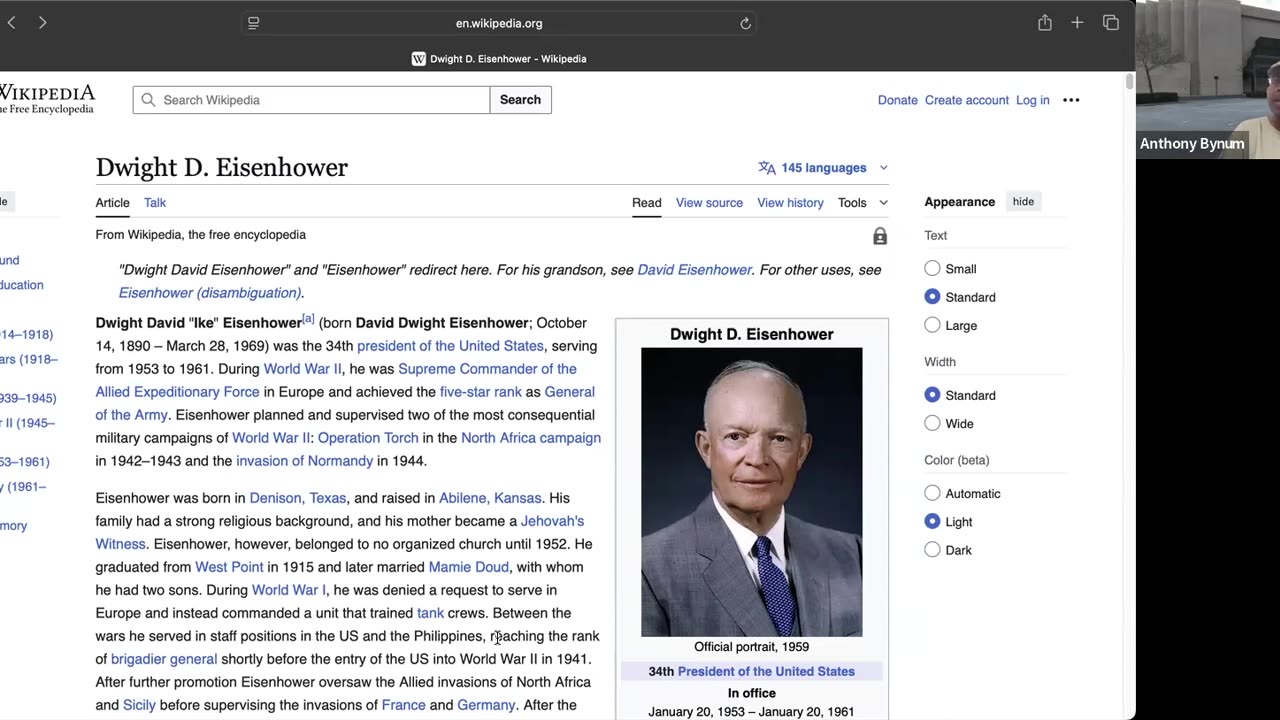
Task: Open the three-dot personal tools menu
Action: tap(1071, 100)
